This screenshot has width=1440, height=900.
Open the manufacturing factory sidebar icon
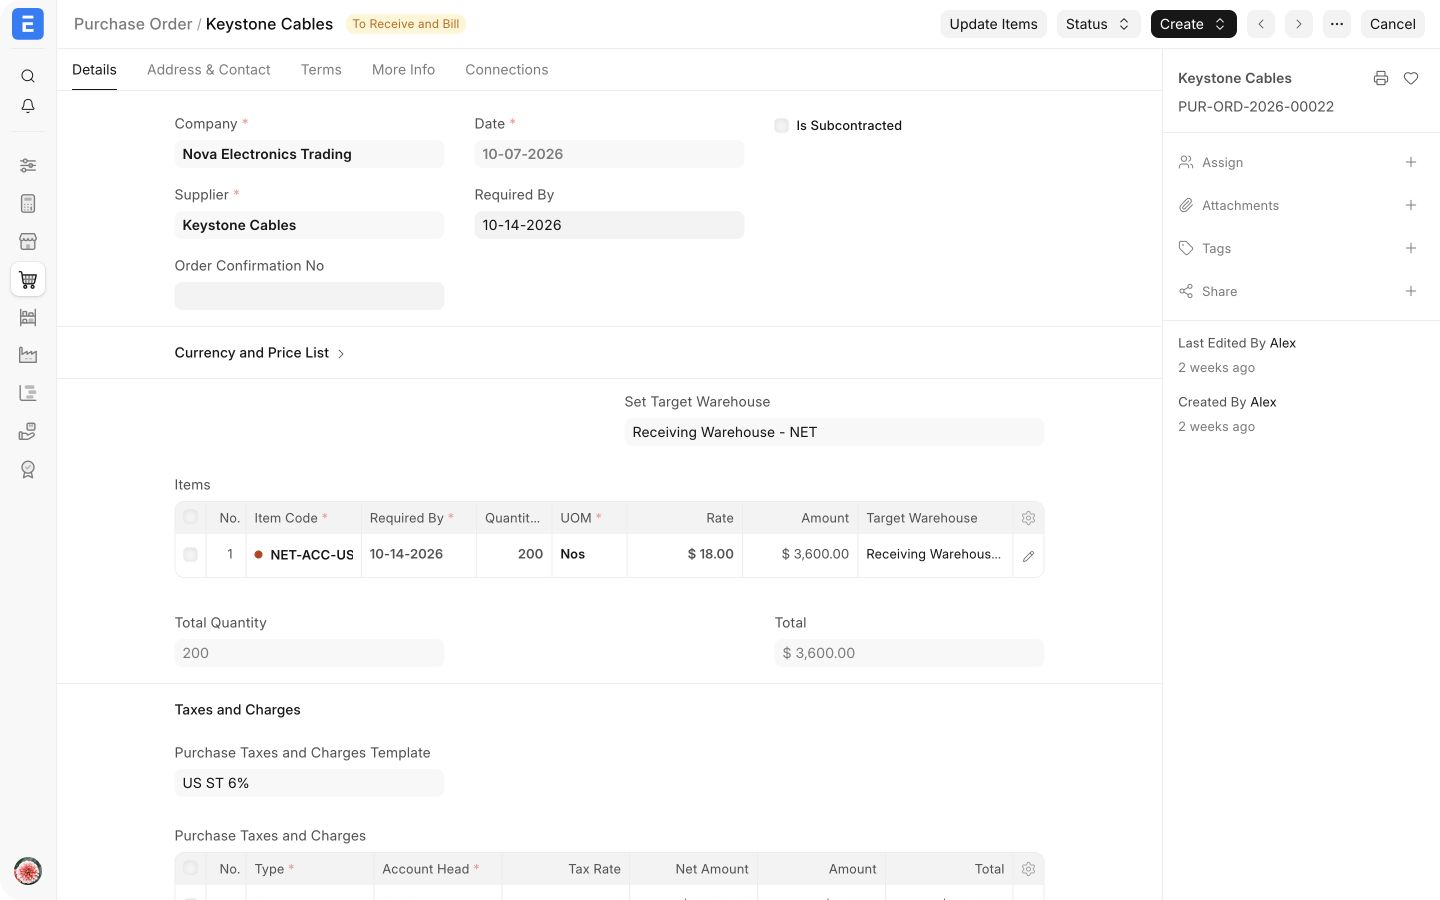(x=28, y=355)
